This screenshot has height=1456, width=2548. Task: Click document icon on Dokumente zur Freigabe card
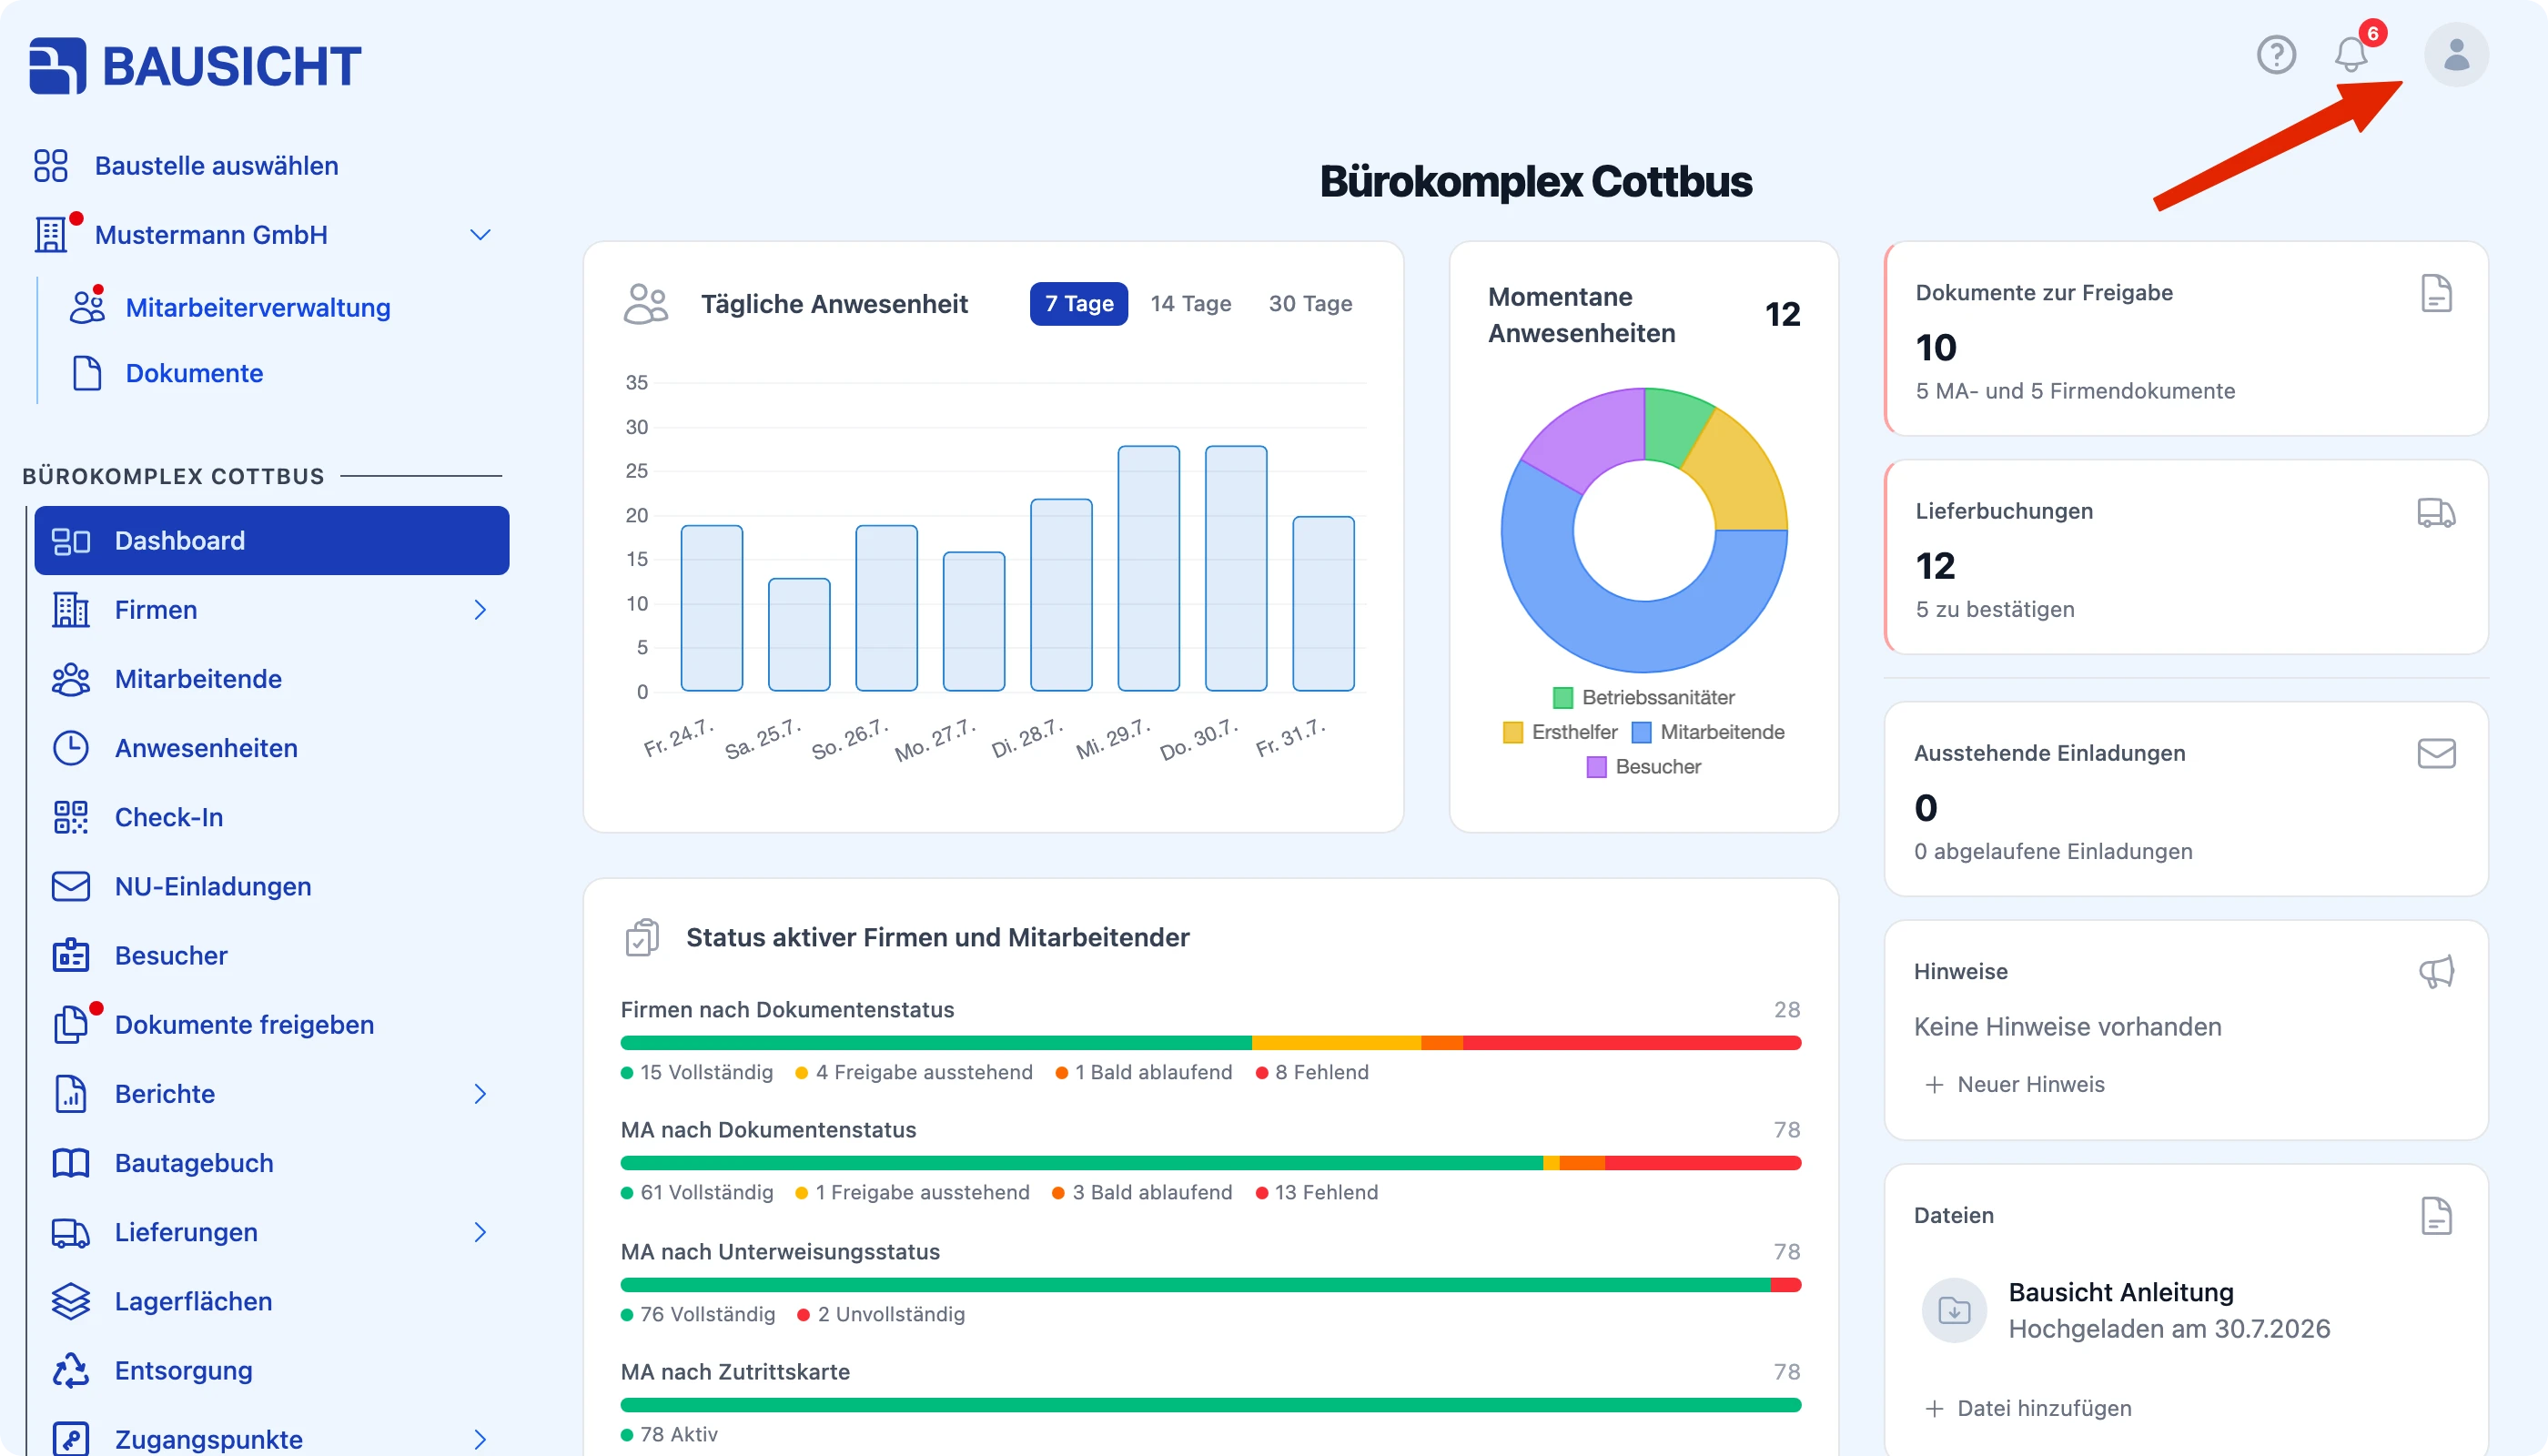[2436, 293]
